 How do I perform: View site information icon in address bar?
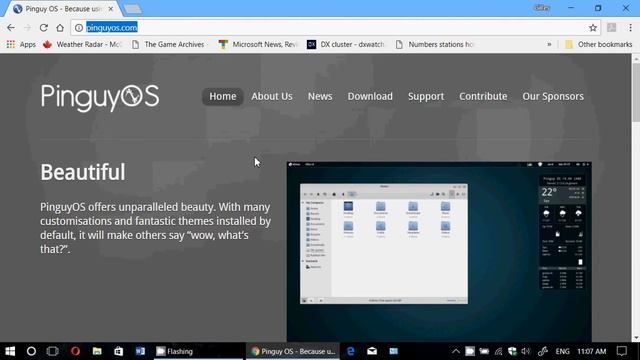click(x=79, y=28)
